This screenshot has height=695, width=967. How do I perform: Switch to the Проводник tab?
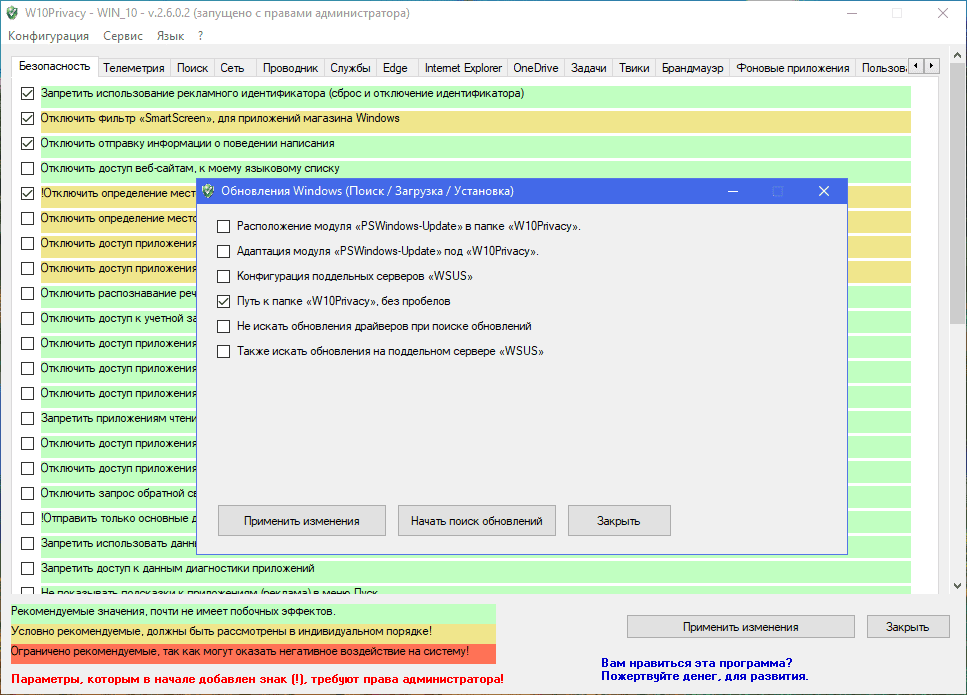point(290,68)
